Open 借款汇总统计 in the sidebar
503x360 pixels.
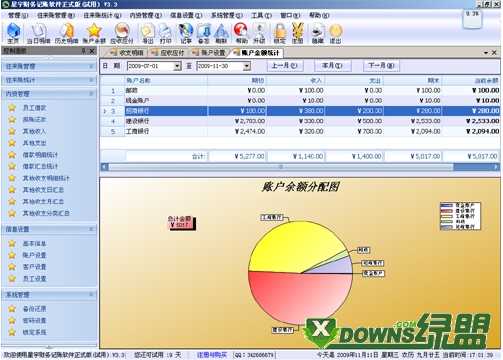click(x=40, y=166)
